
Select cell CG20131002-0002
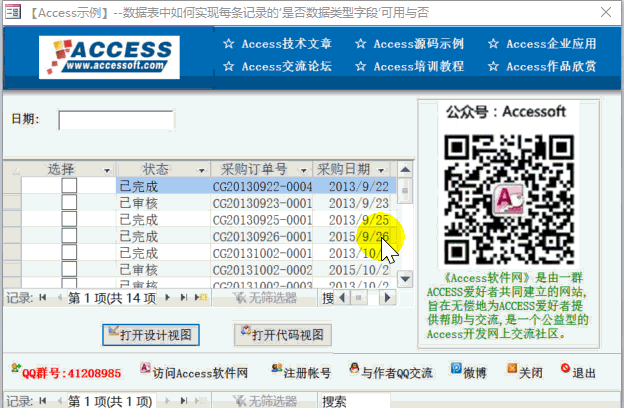click(x=262, y=270)
